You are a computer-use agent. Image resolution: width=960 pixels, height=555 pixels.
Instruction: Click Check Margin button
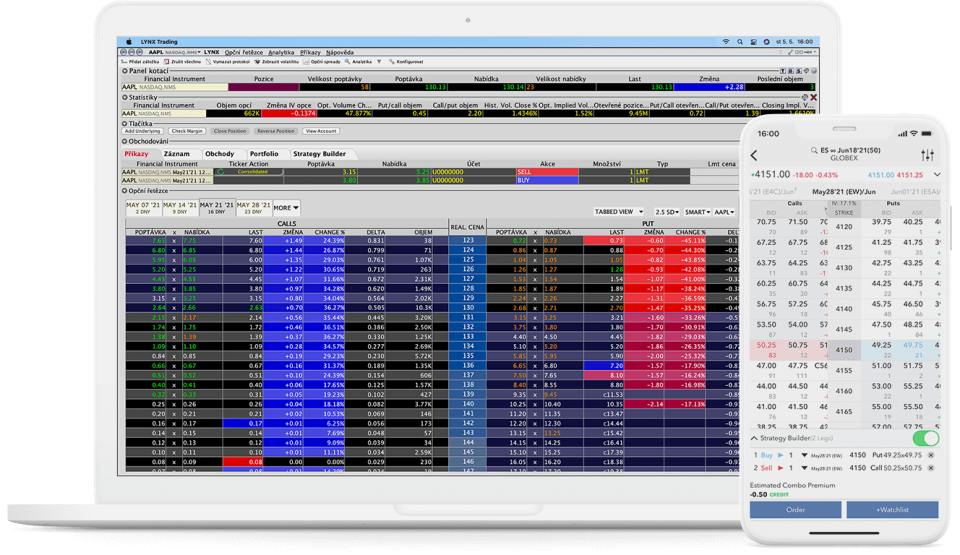(187, 131)
